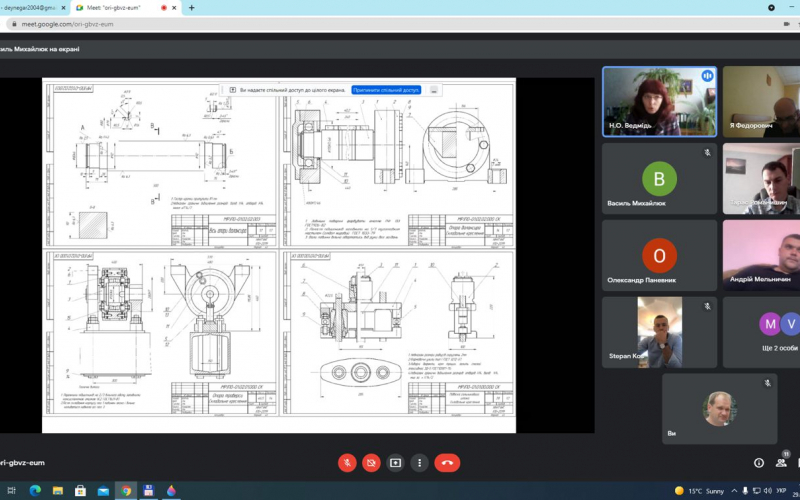Open meeting details info icon
The image size is (800, 500).
(x=759, y=463)
